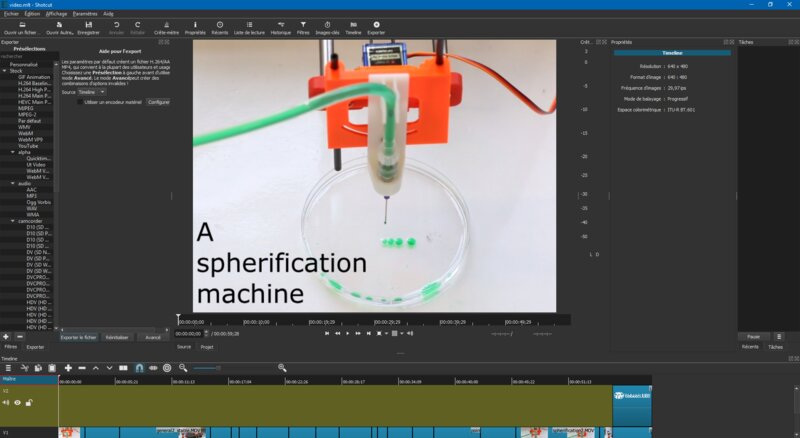
Task: Collapse the Stock presets tree group
Action: pos(4,70)
